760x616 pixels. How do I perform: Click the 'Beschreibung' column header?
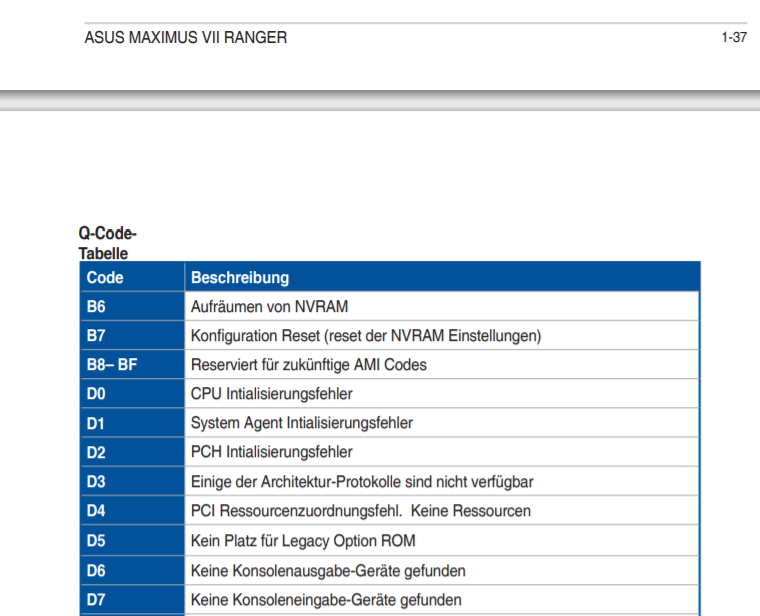[x=240, y=278]
